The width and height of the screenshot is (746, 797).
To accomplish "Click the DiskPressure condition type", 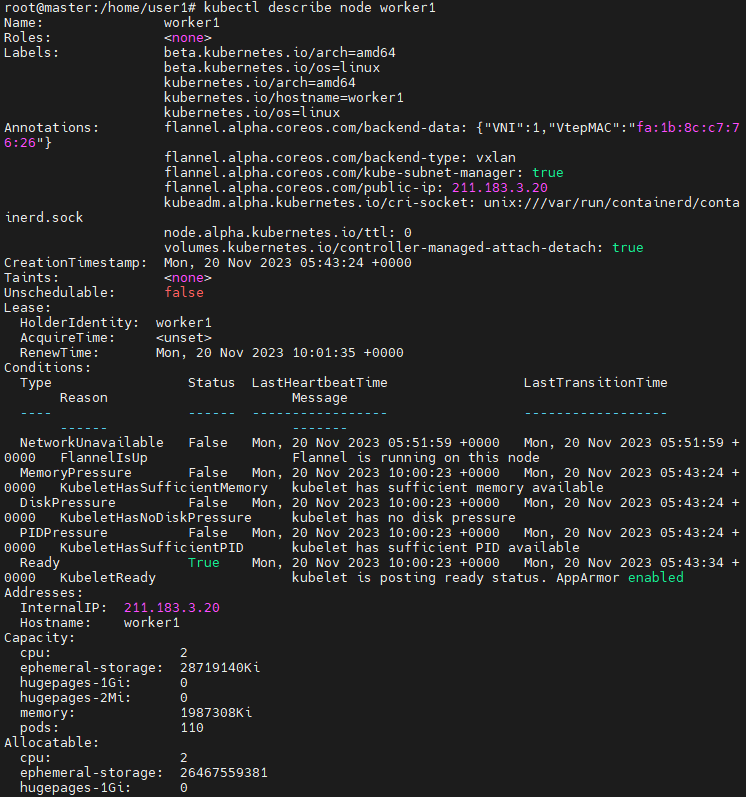I will tap(68, 502).
